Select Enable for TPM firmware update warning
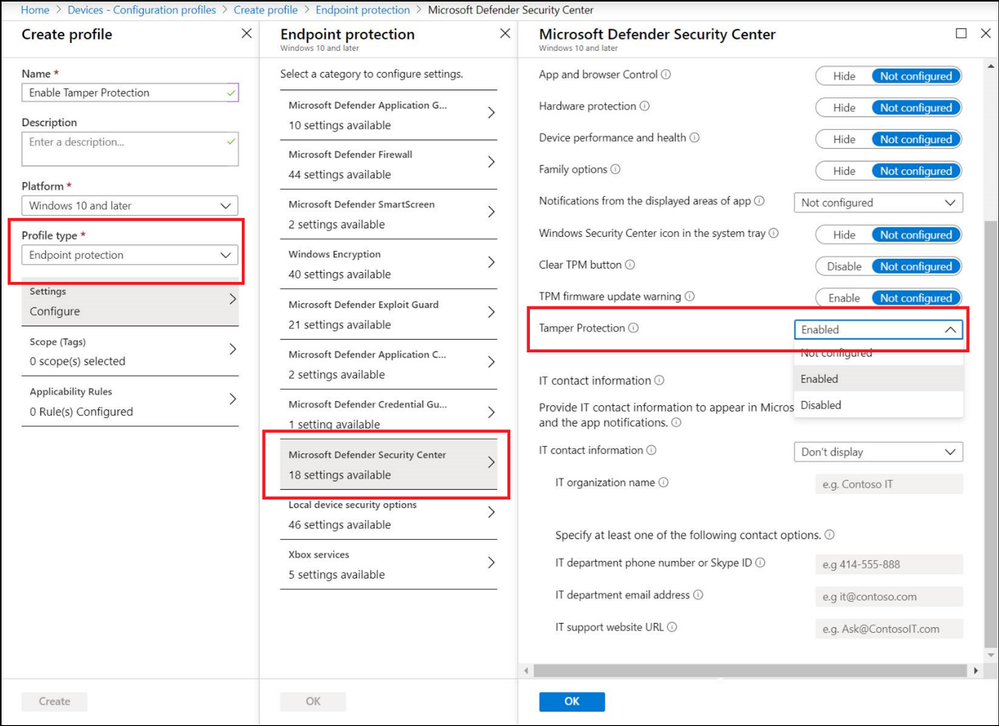The height and width of the screenshot is (726, 999). tap(843, 297)
